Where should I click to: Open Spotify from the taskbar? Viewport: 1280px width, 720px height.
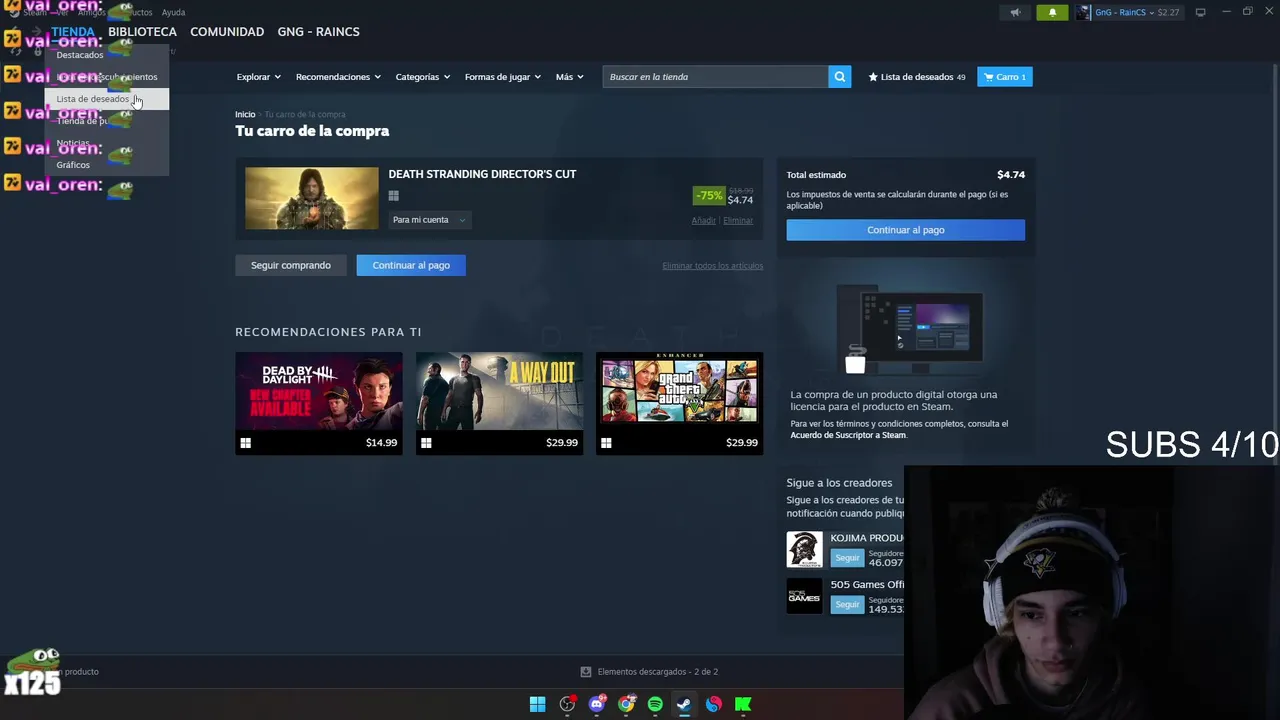(655, 704)
